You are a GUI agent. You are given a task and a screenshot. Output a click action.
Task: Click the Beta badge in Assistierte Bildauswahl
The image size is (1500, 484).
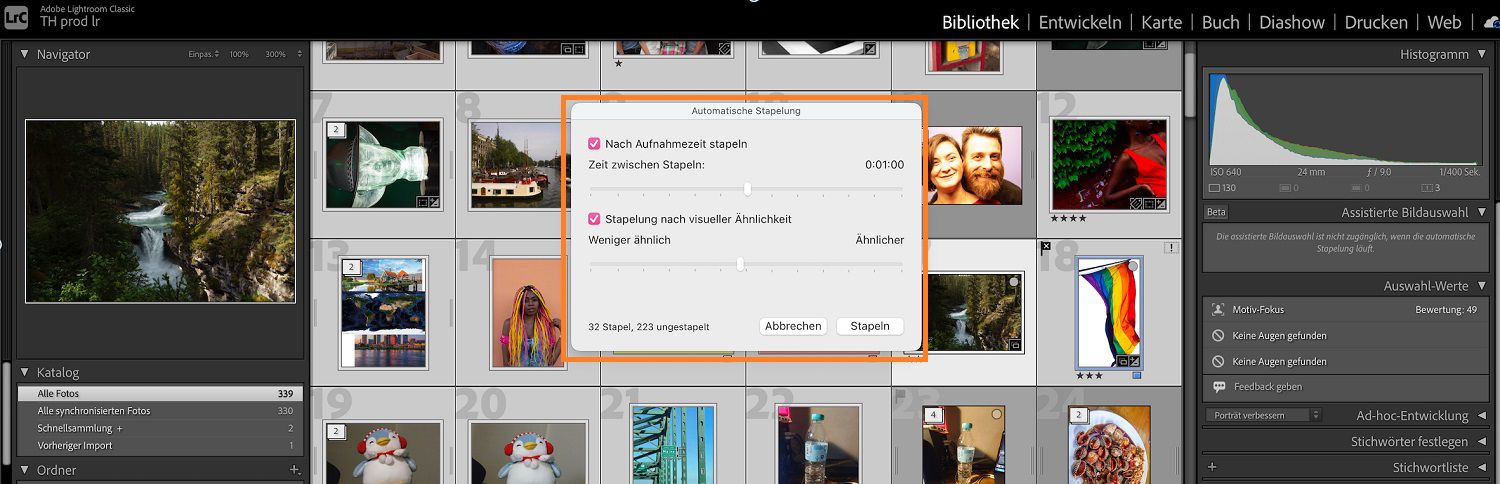[x=1216, y=212]
